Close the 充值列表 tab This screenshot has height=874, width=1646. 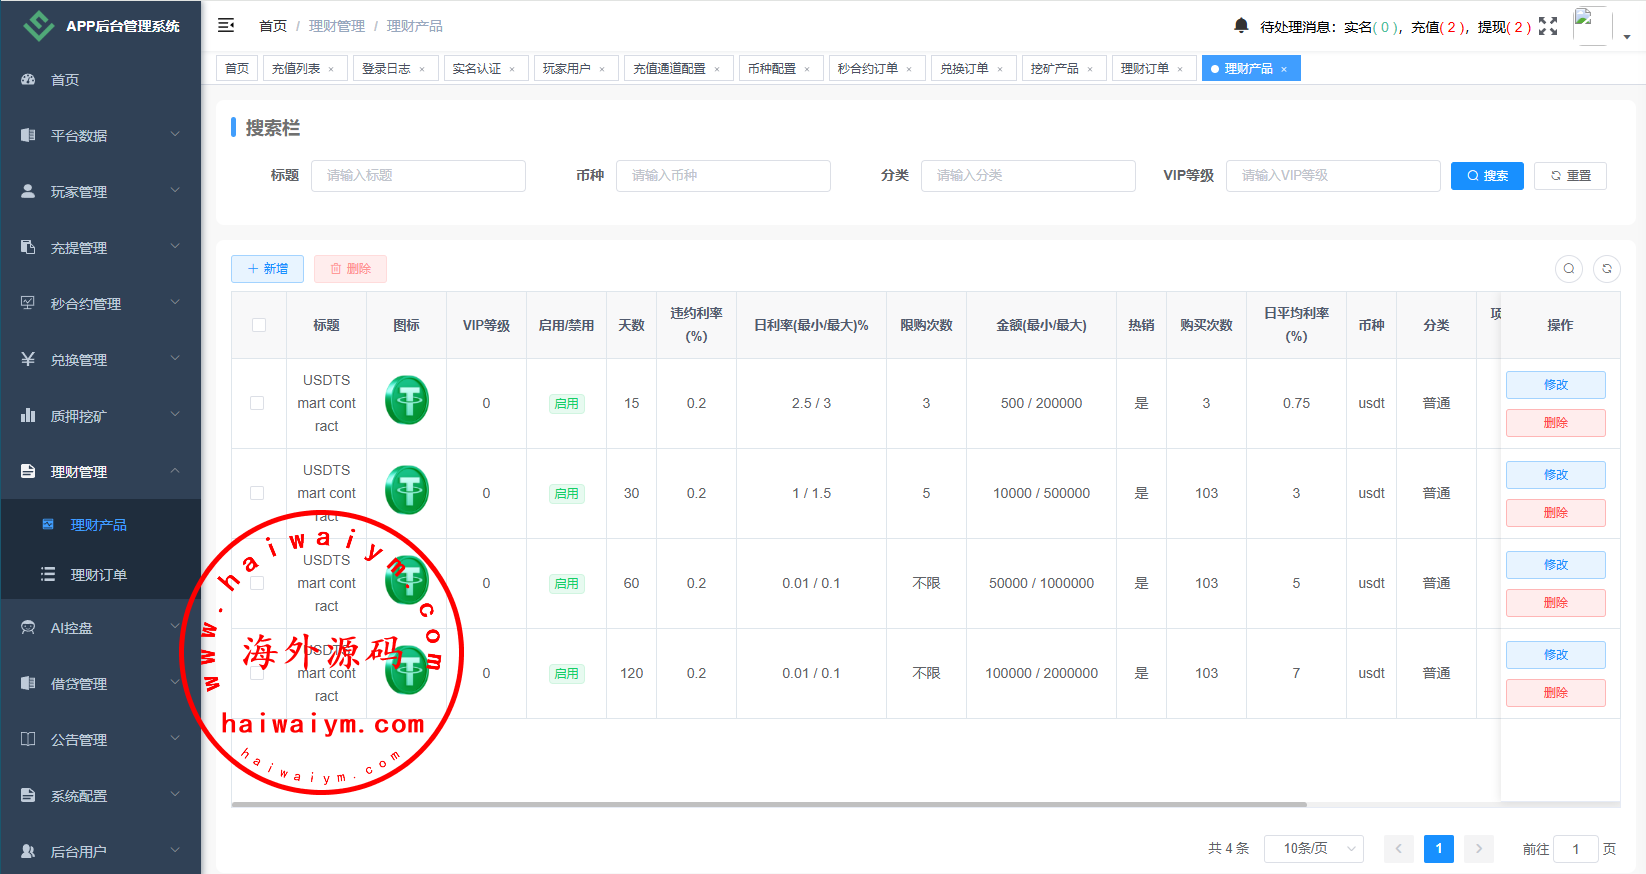[332, 69]
